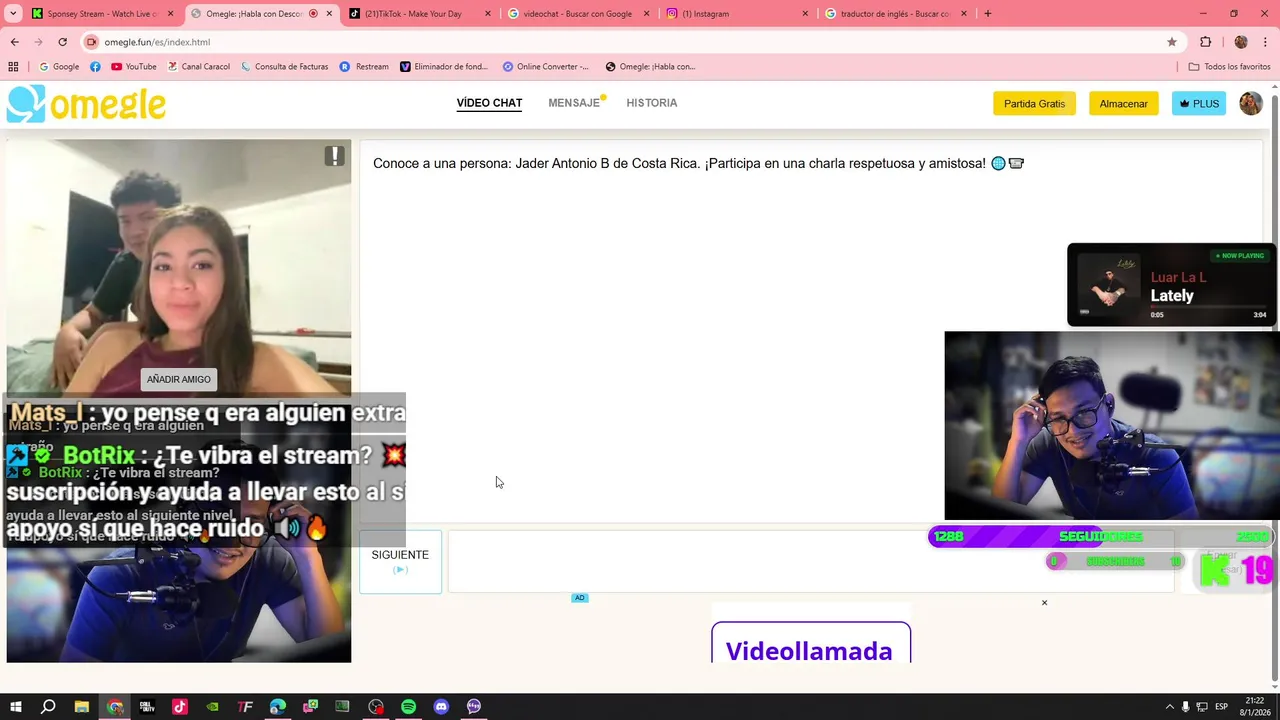Go back to previous page
1280x720 pixels.
coord(15,42)
